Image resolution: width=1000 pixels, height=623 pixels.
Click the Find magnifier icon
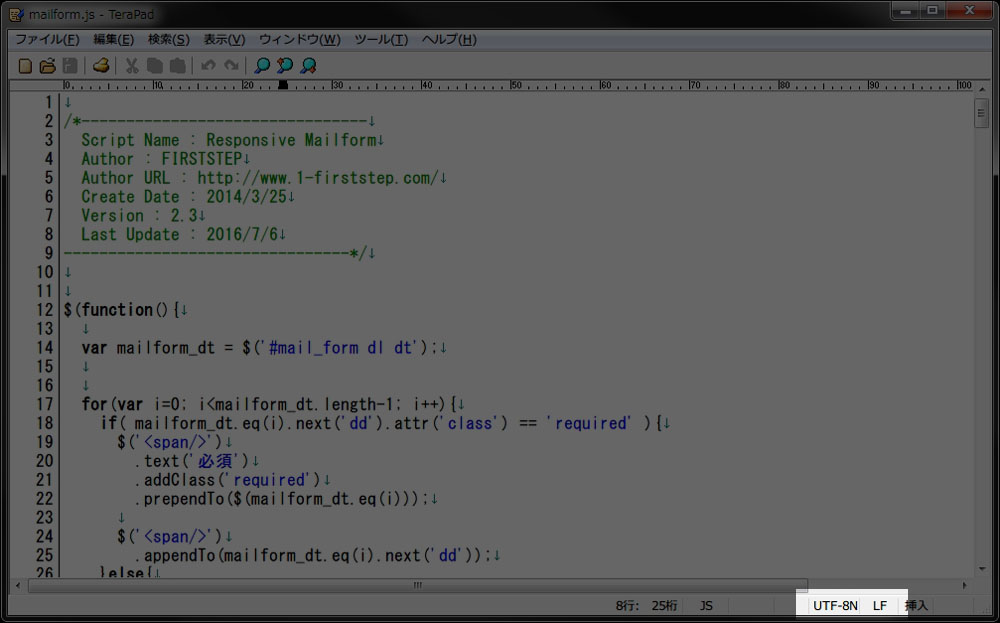[x=261, y=66]
